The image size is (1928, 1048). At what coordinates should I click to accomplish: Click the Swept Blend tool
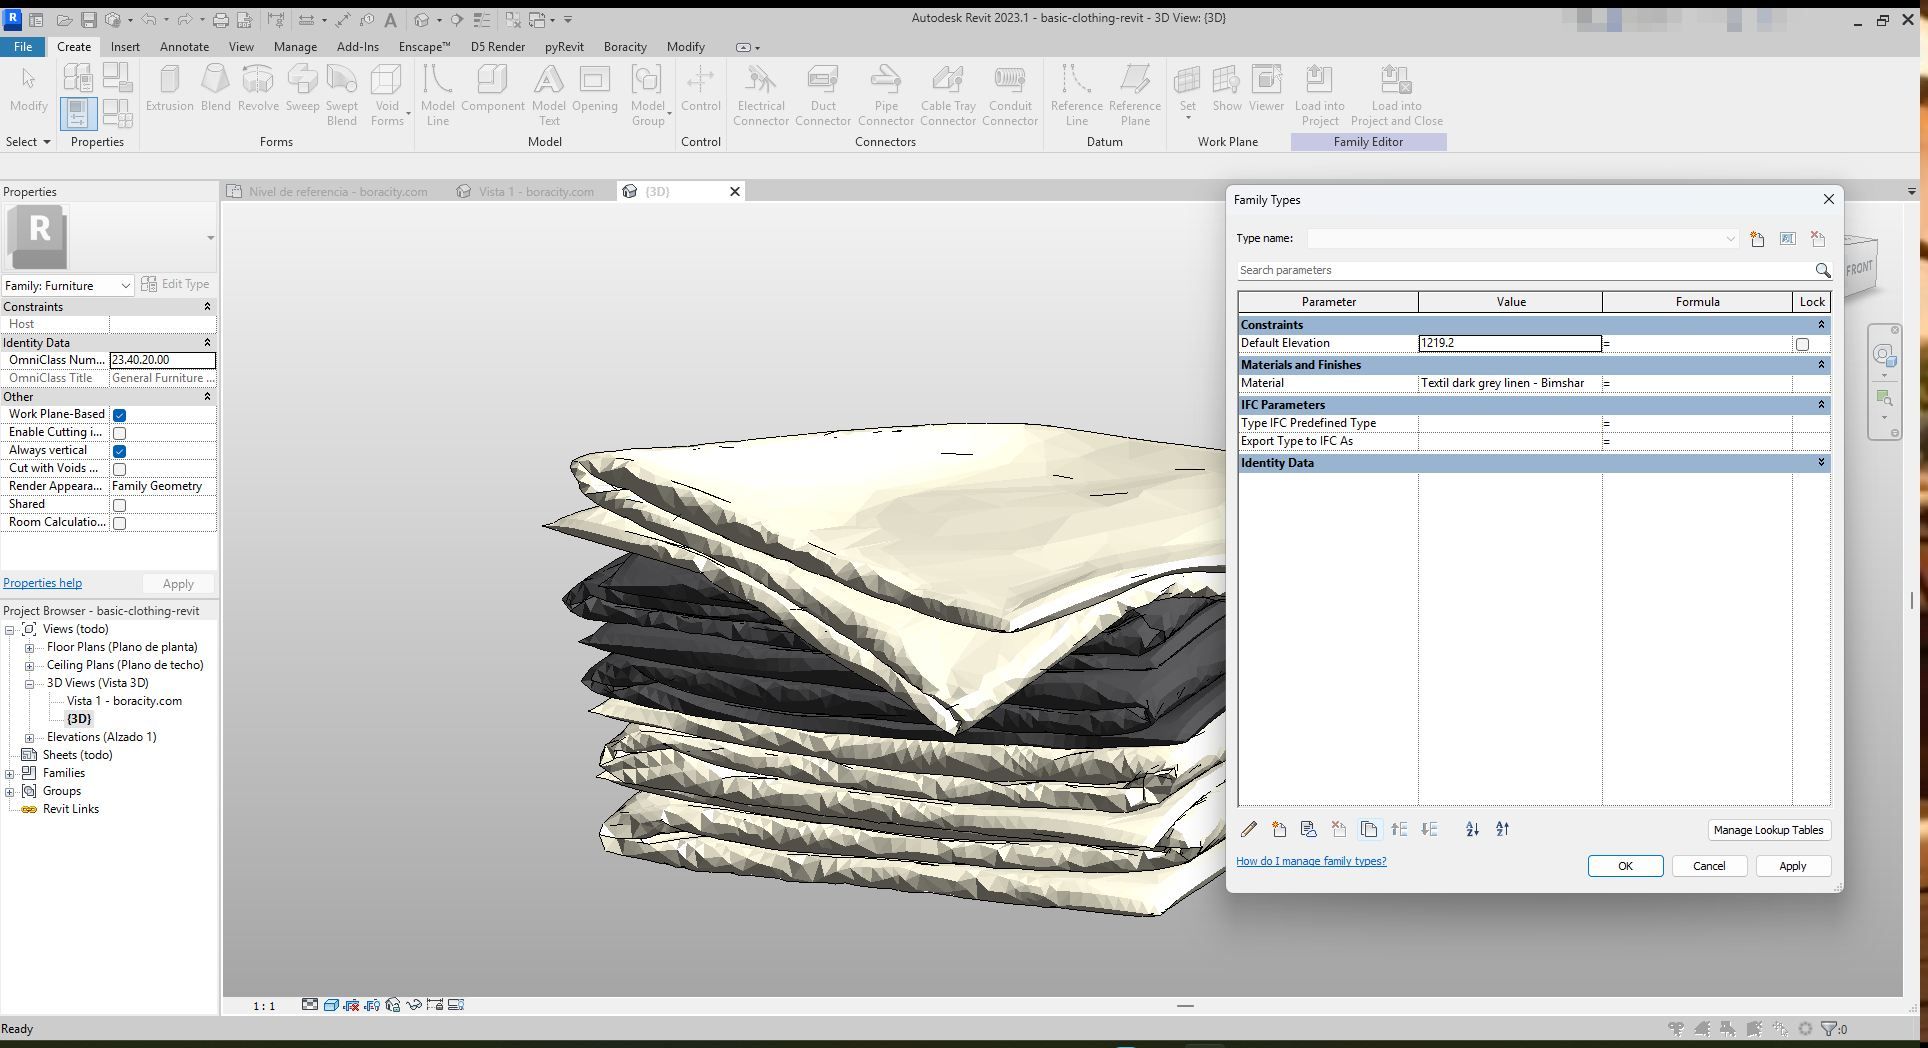[x=341, y=95]
